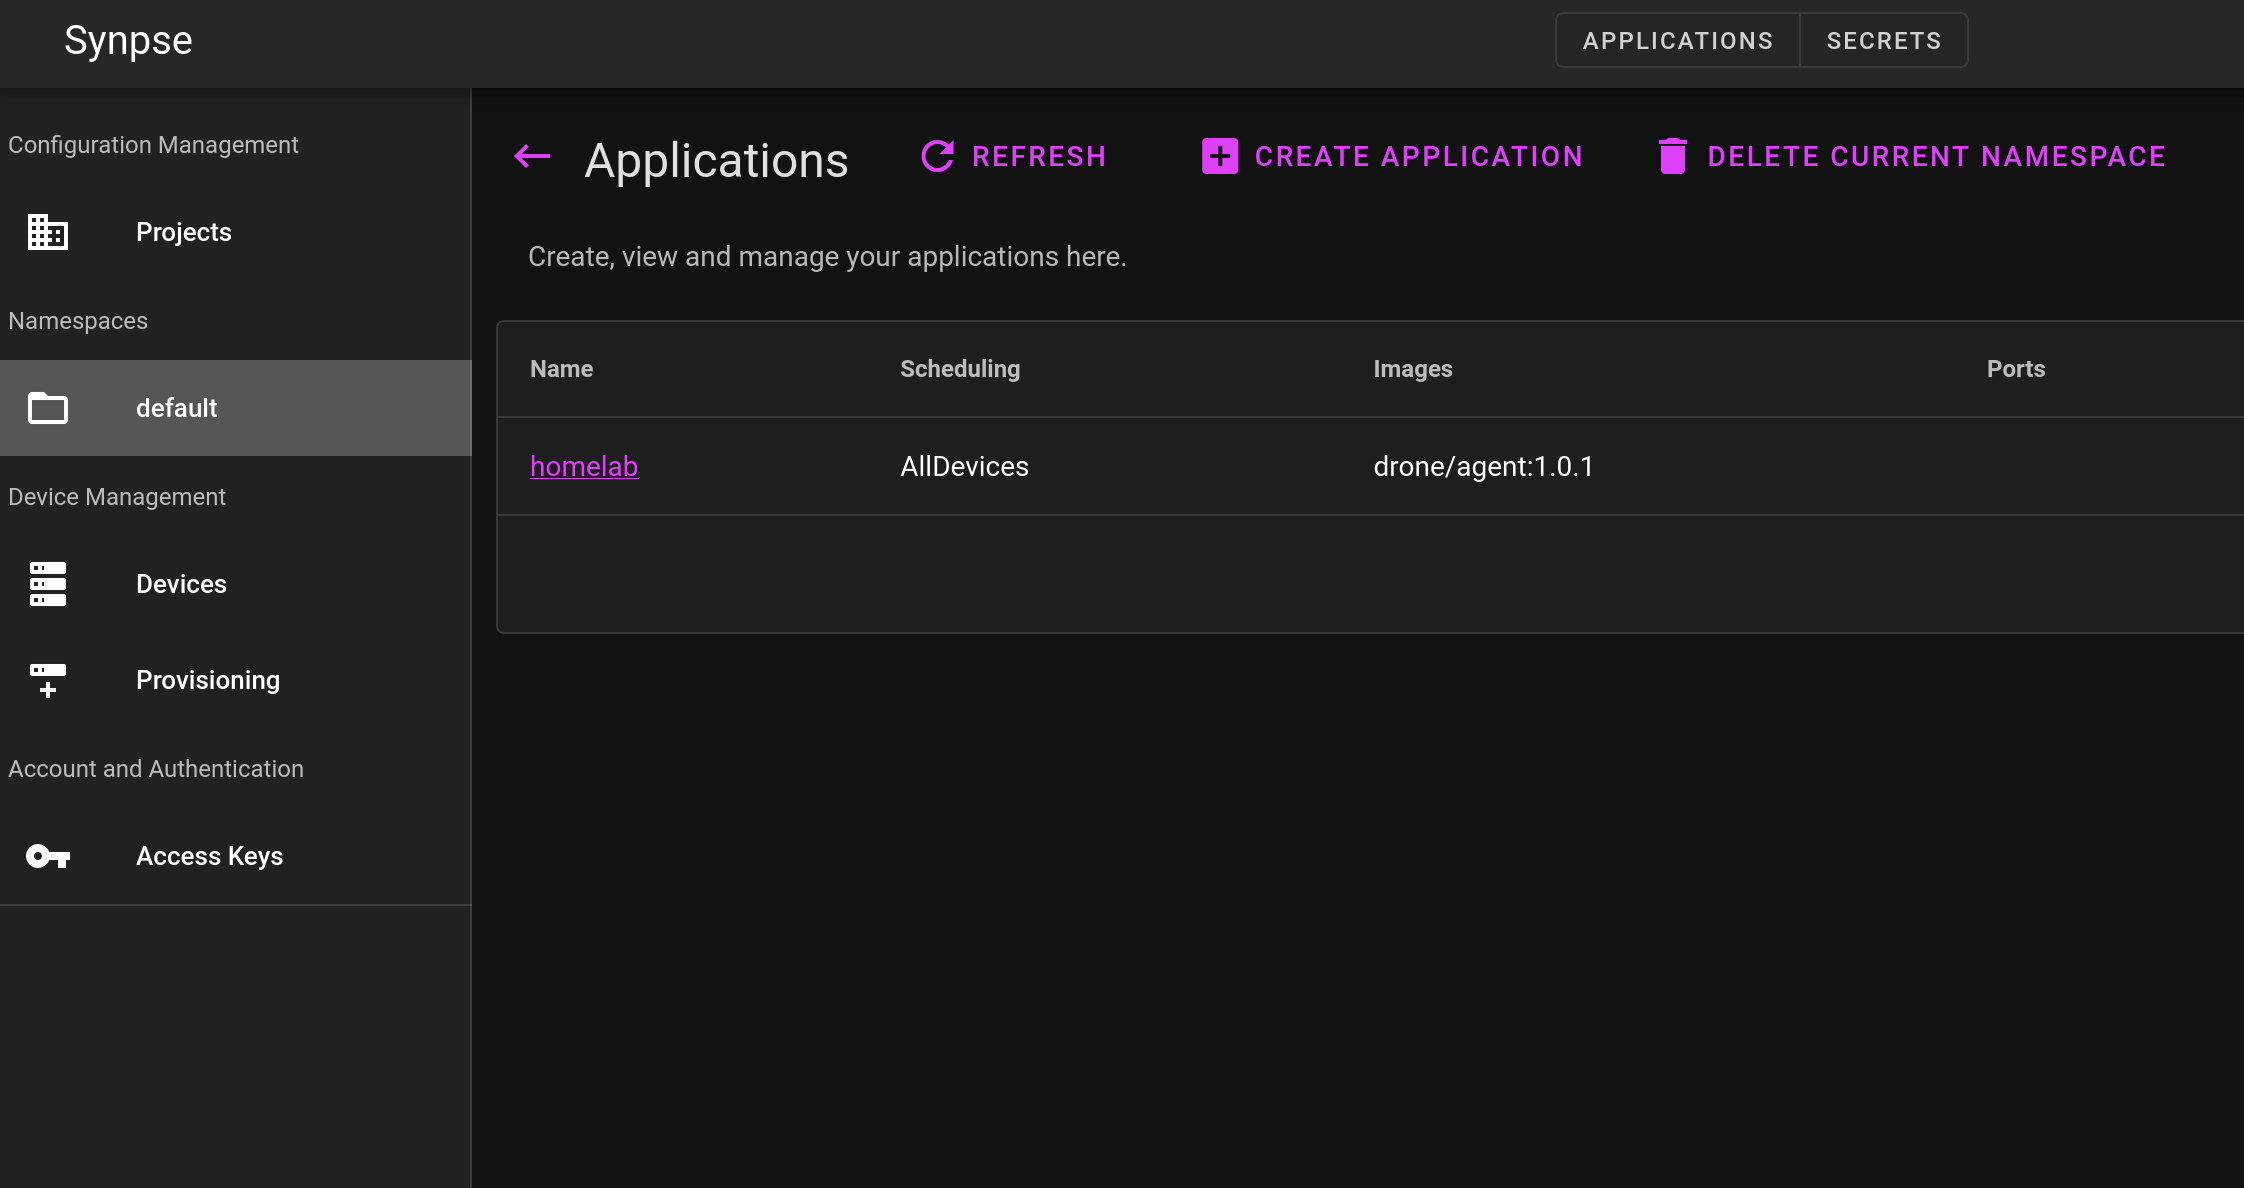Click the default namespace folder icon
This screenshot has width=2244, height=1188.
tap(47, 408)
